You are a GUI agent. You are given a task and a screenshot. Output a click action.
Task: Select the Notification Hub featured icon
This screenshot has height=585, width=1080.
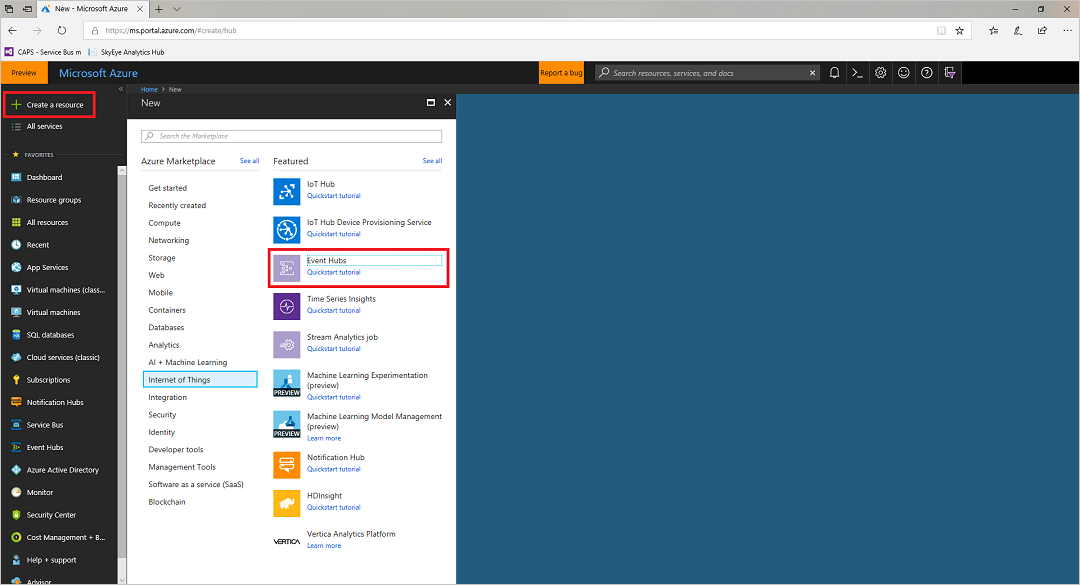click(x=287, y=465)
